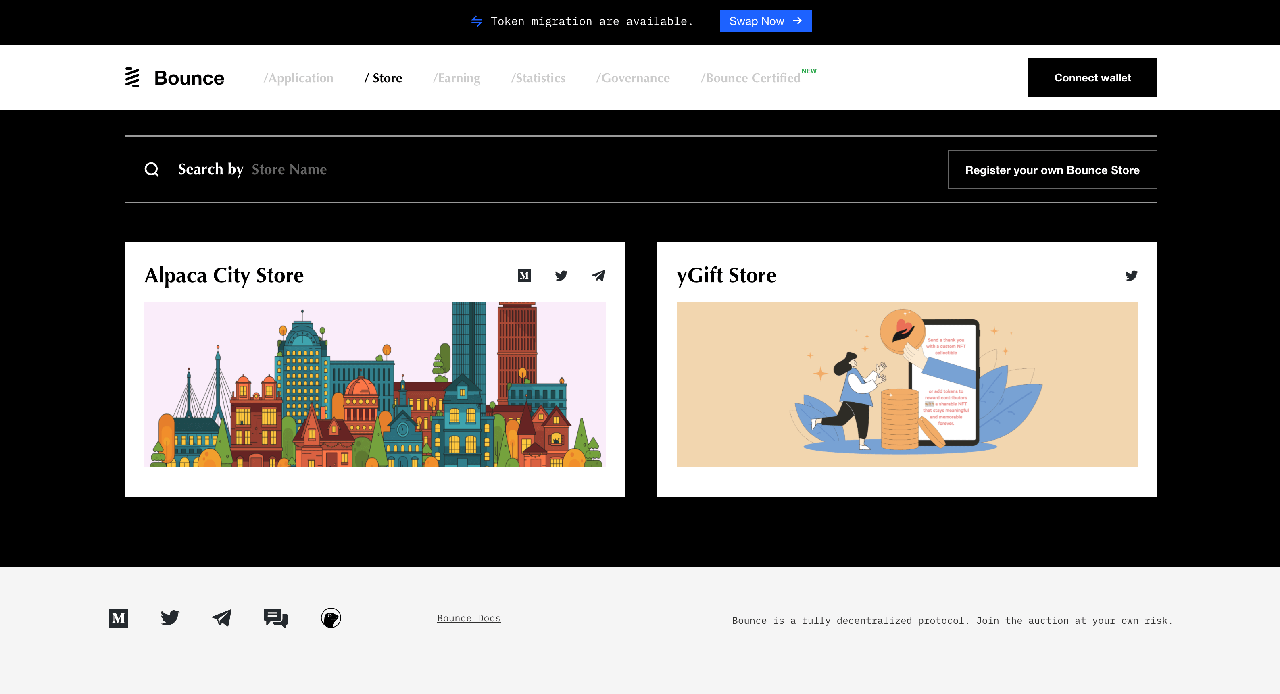Go to the Application menu item
This screenshot has width=1280, height=694.
click(x=299, y=78)
